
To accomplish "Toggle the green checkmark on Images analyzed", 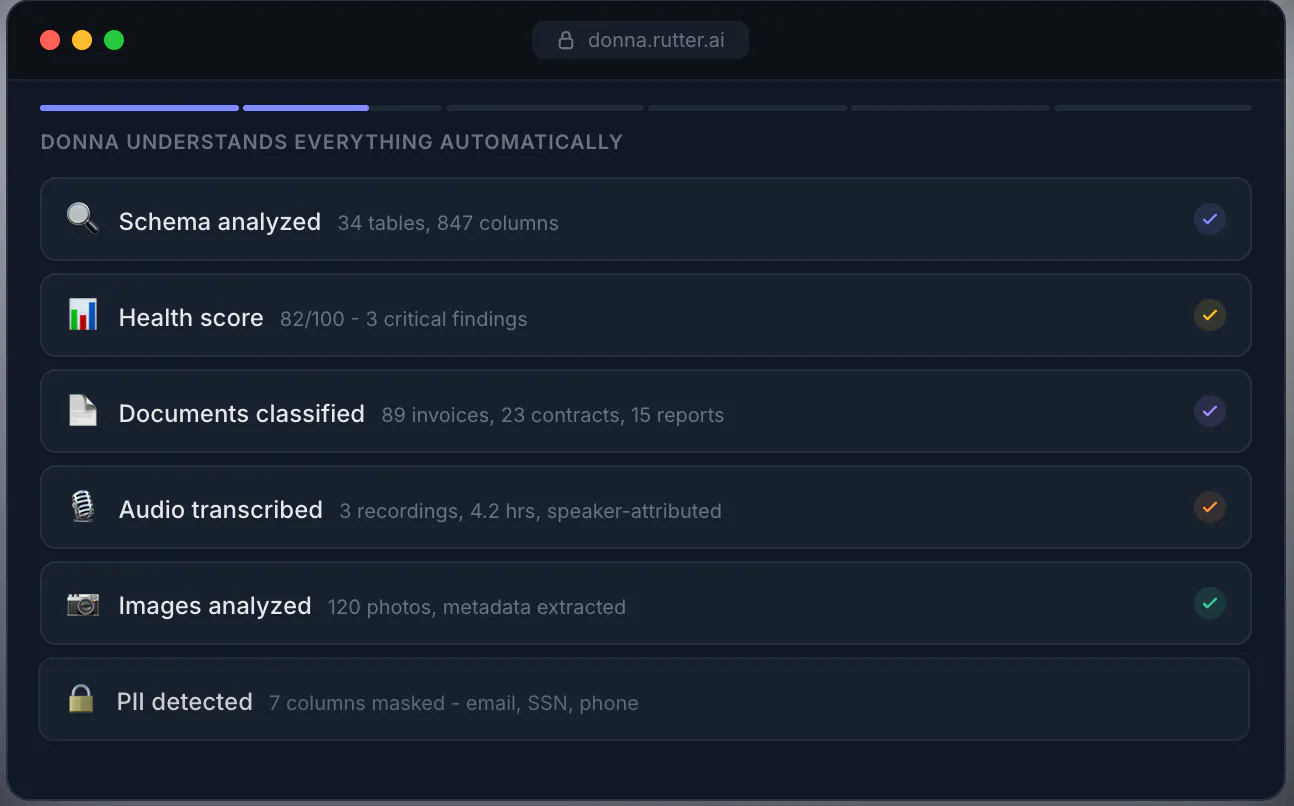I will (x=1210, y=603).
